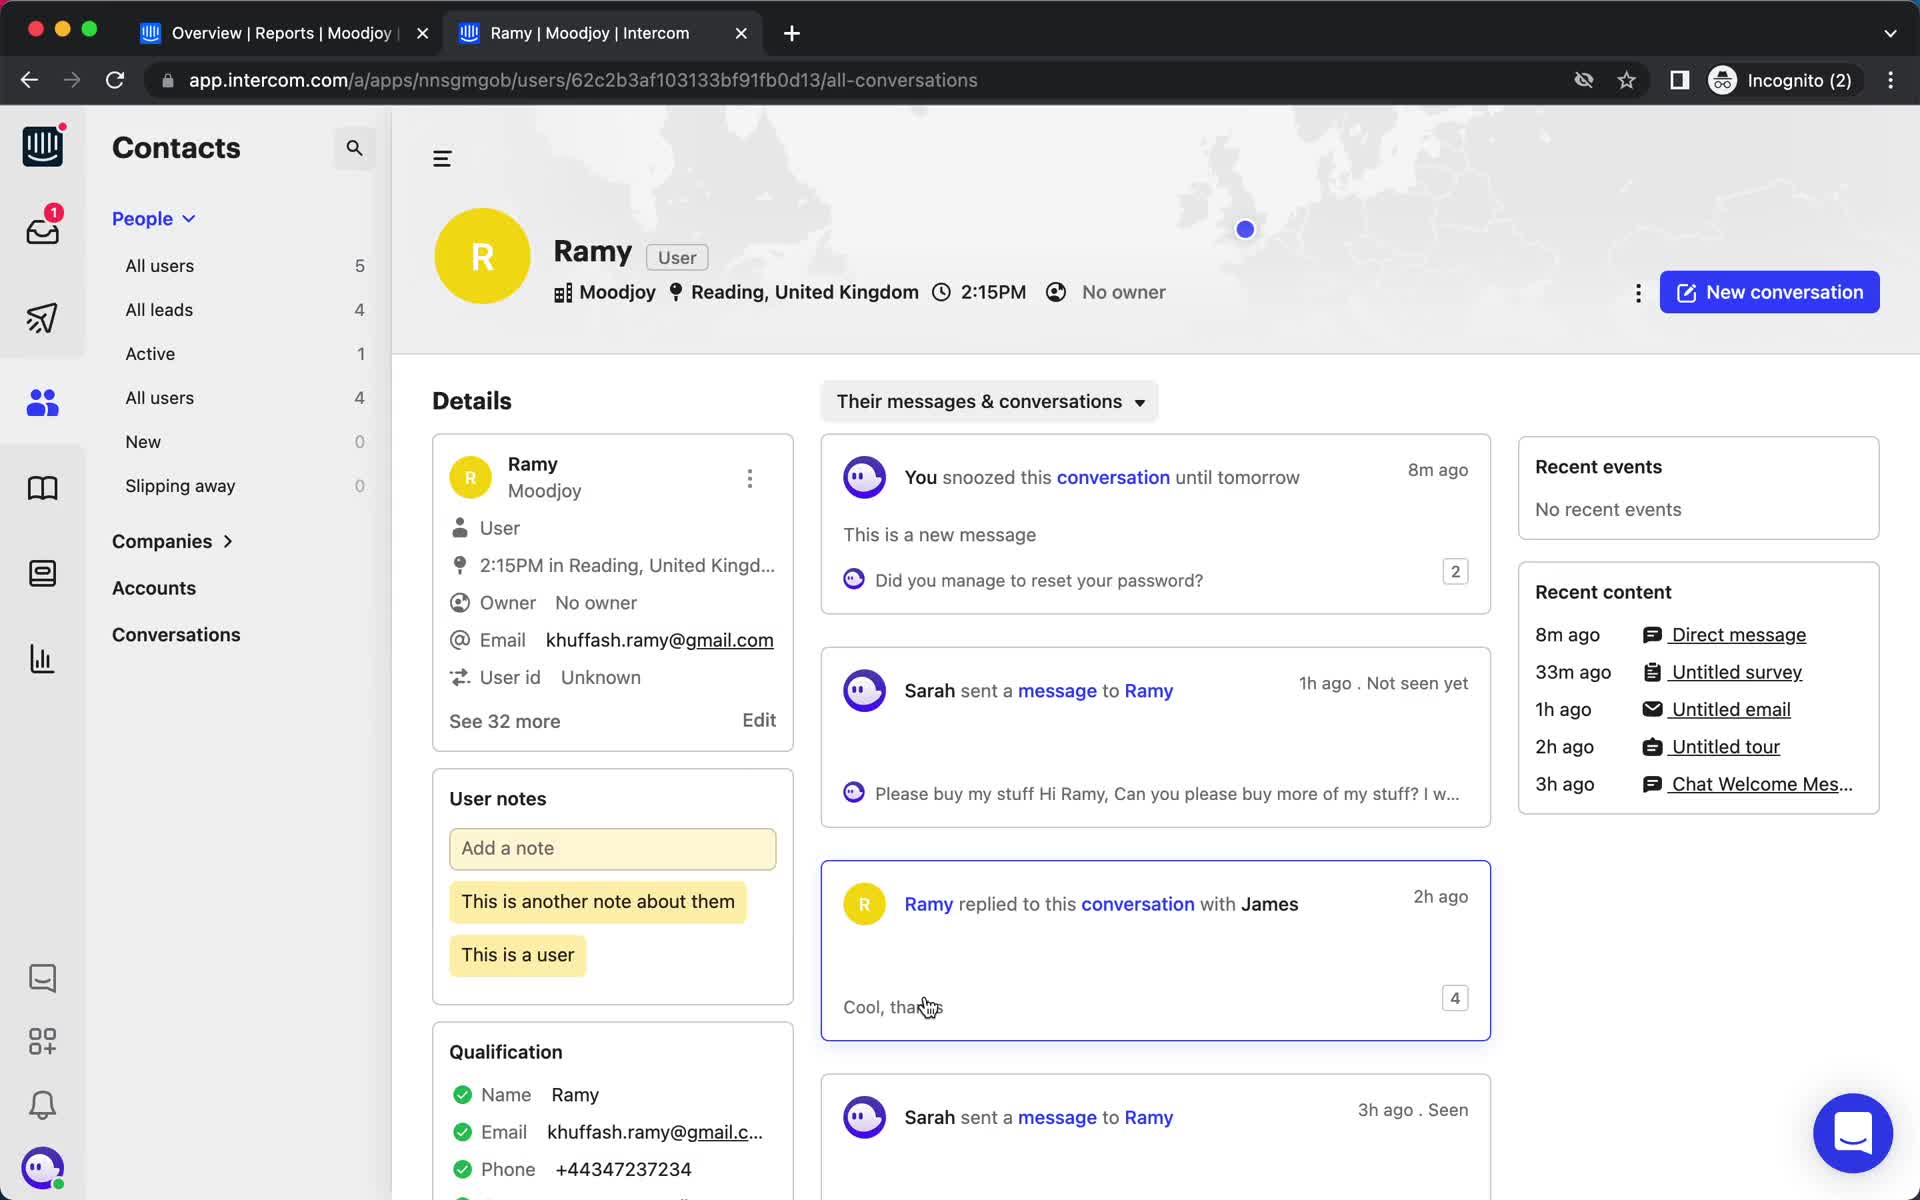Start a New conversation
Screen dimensions: 1920x1200
point(1769,292)
